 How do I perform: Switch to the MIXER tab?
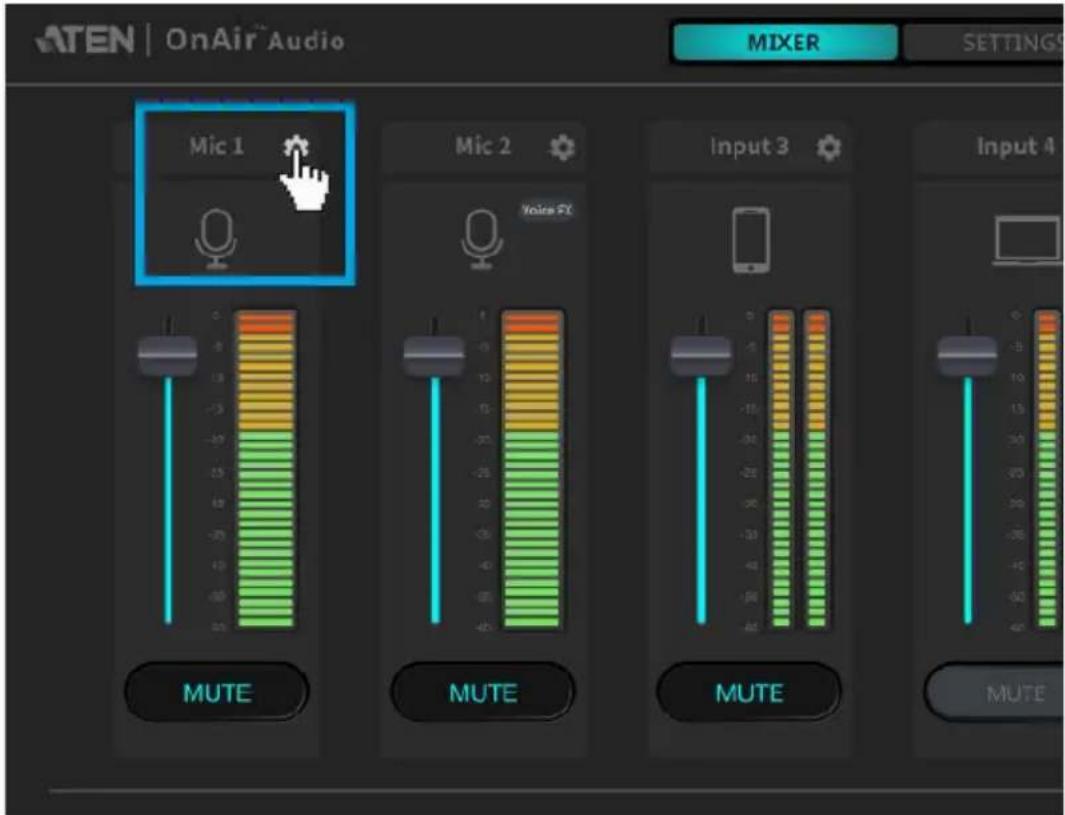(784, 42)
